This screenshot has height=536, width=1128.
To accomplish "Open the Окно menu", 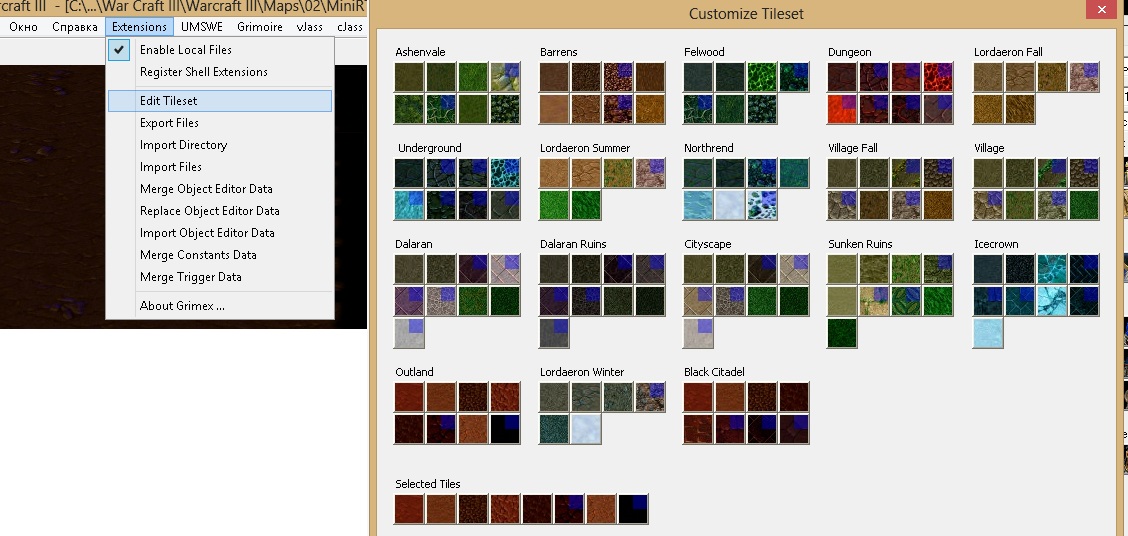I will click(23, 27).
